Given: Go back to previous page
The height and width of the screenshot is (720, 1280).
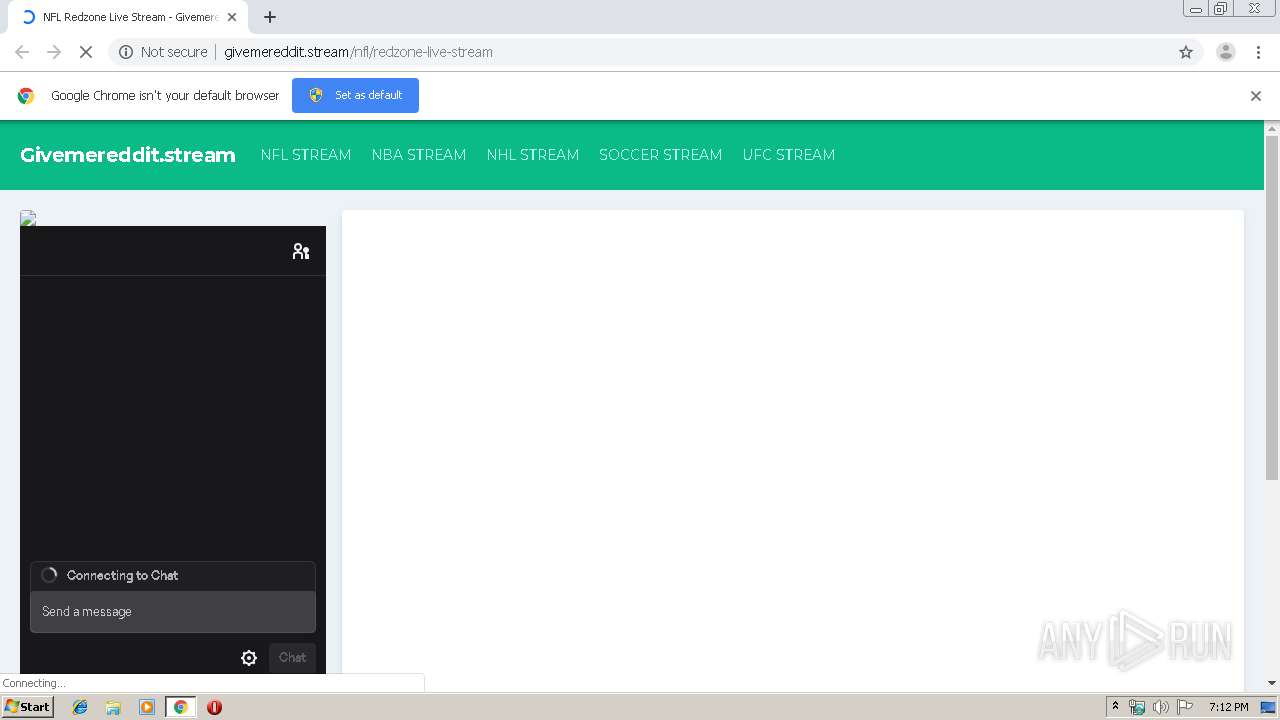Looking at the screenshot, I should pyautogui.click(x=22, y=52).
